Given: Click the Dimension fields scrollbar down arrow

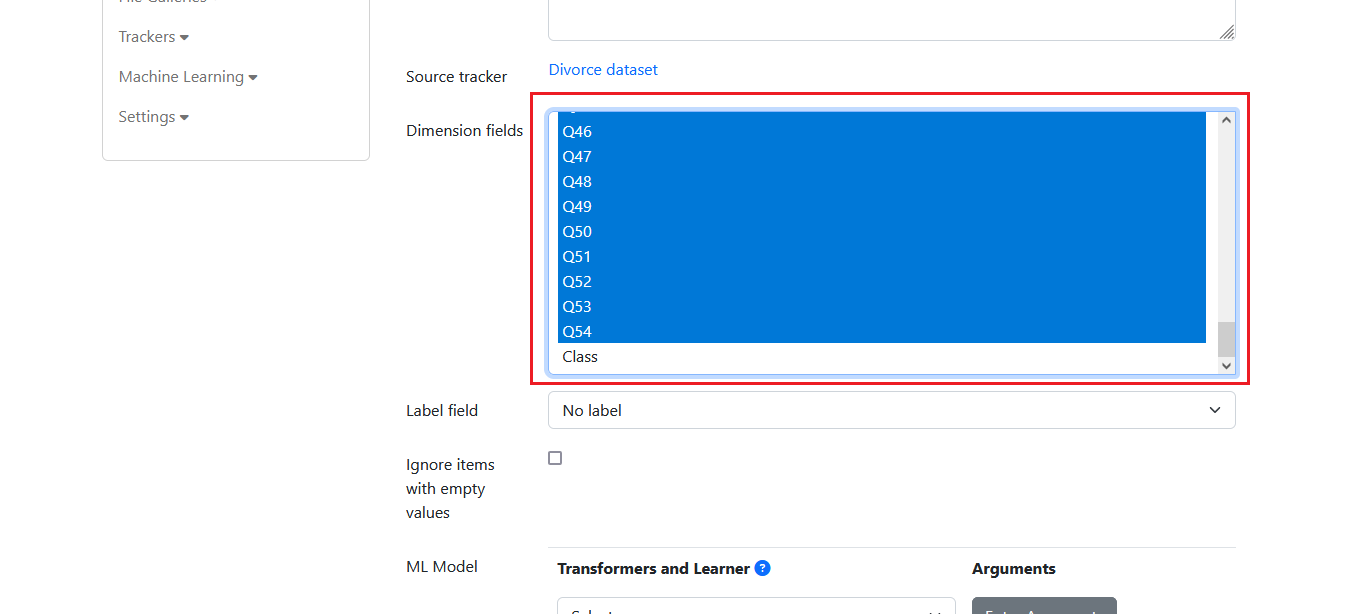Looking at the screenshot, I should (1227, 366).
